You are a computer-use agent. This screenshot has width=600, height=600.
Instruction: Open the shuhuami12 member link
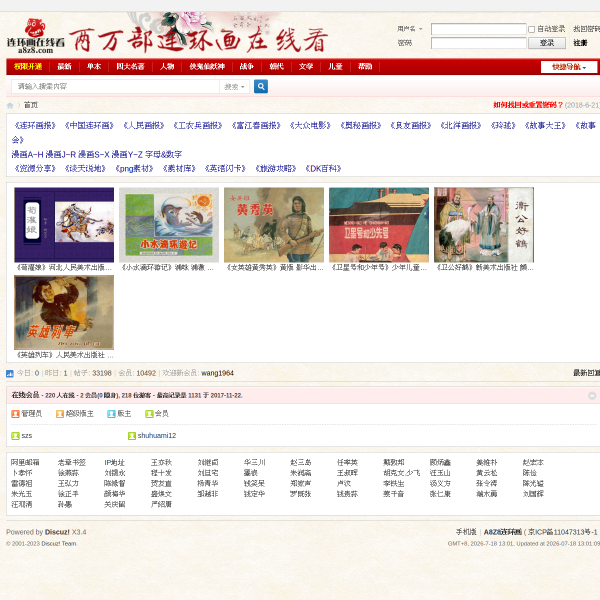point(157,436)
